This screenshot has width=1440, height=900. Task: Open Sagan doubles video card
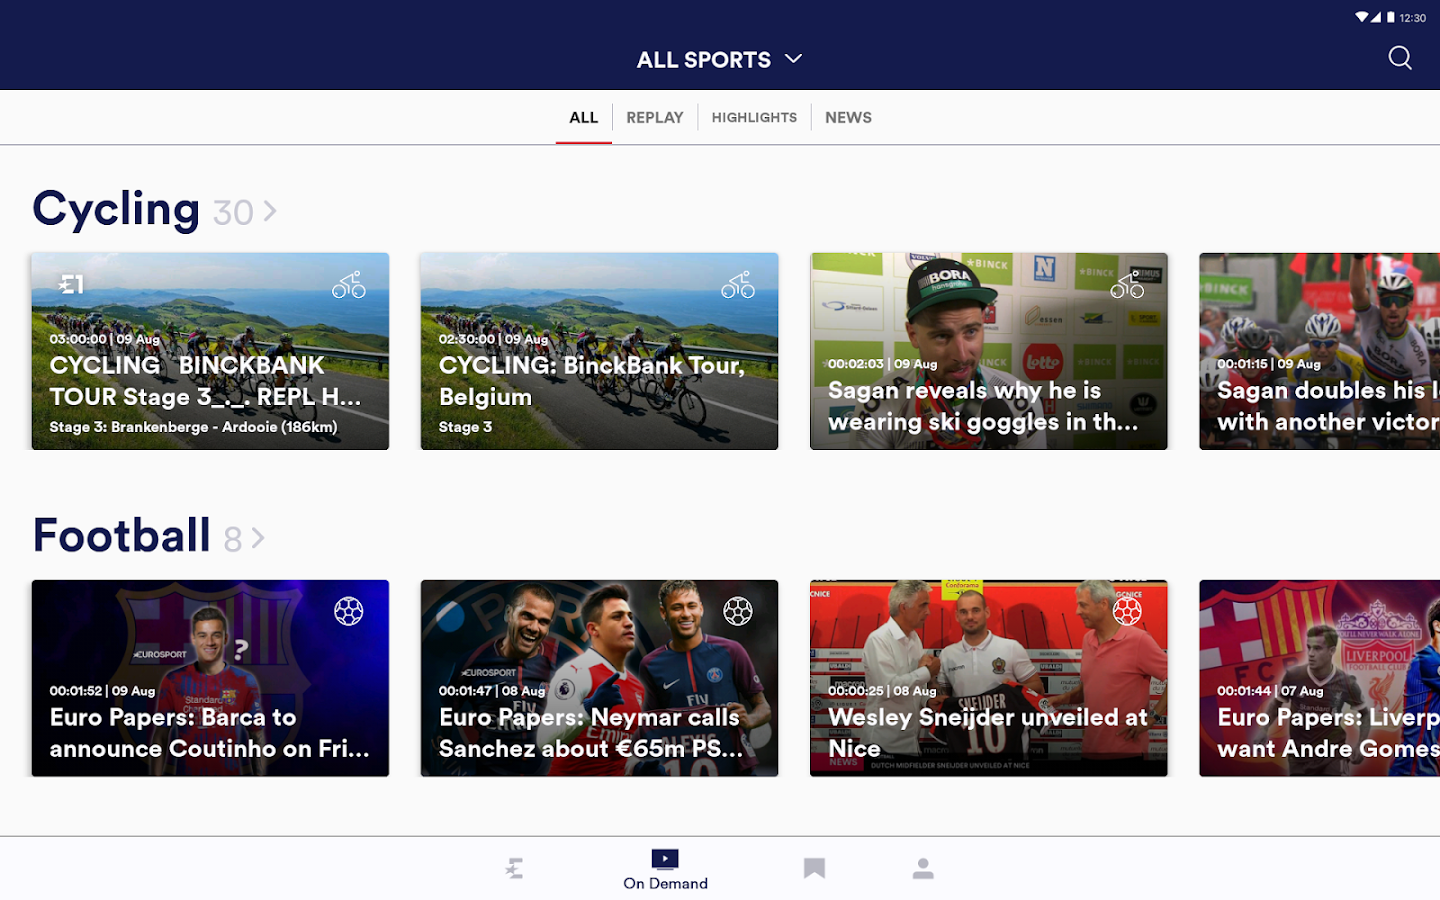point(1320,351)
